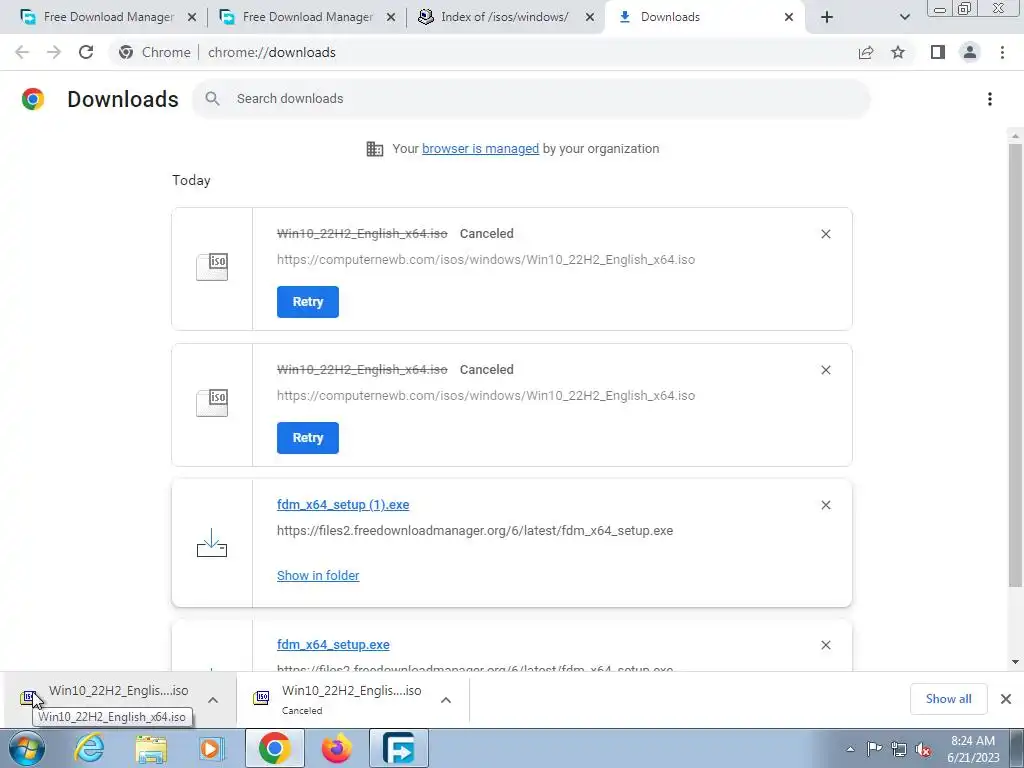Go back with the browser back arrow
Image resolution: width=1024 pixels, height=768 pixels.
(22, 52)
